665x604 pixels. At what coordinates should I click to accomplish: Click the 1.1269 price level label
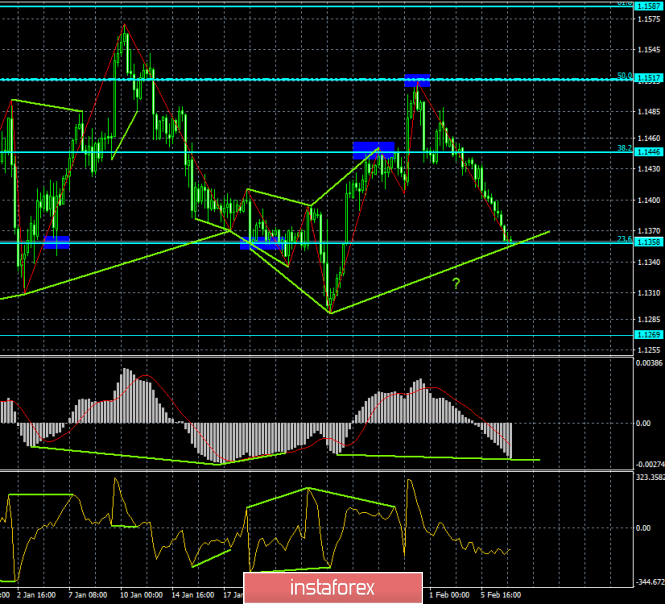pos(649,335)
